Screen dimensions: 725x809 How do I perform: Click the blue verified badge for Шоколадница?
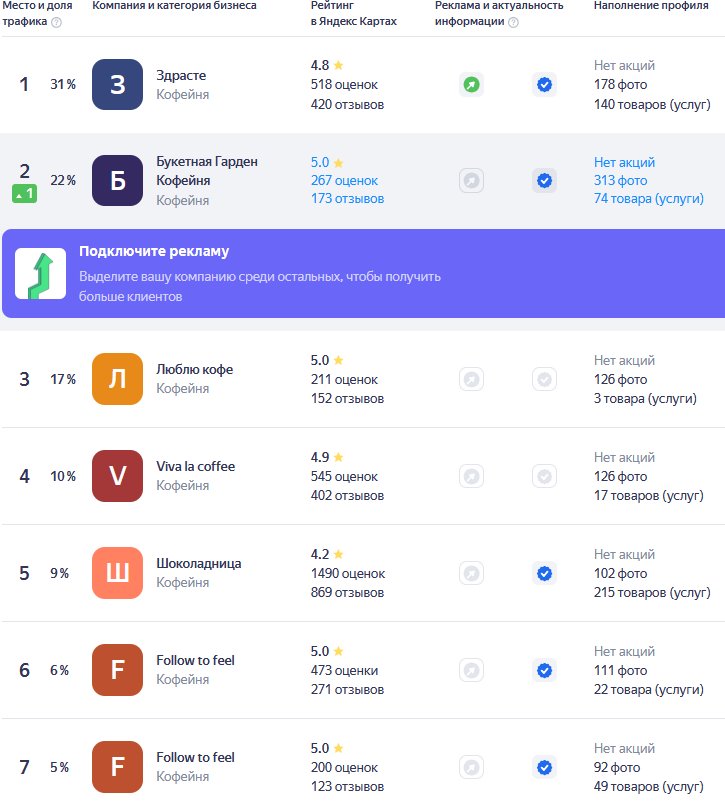point(544,574)
